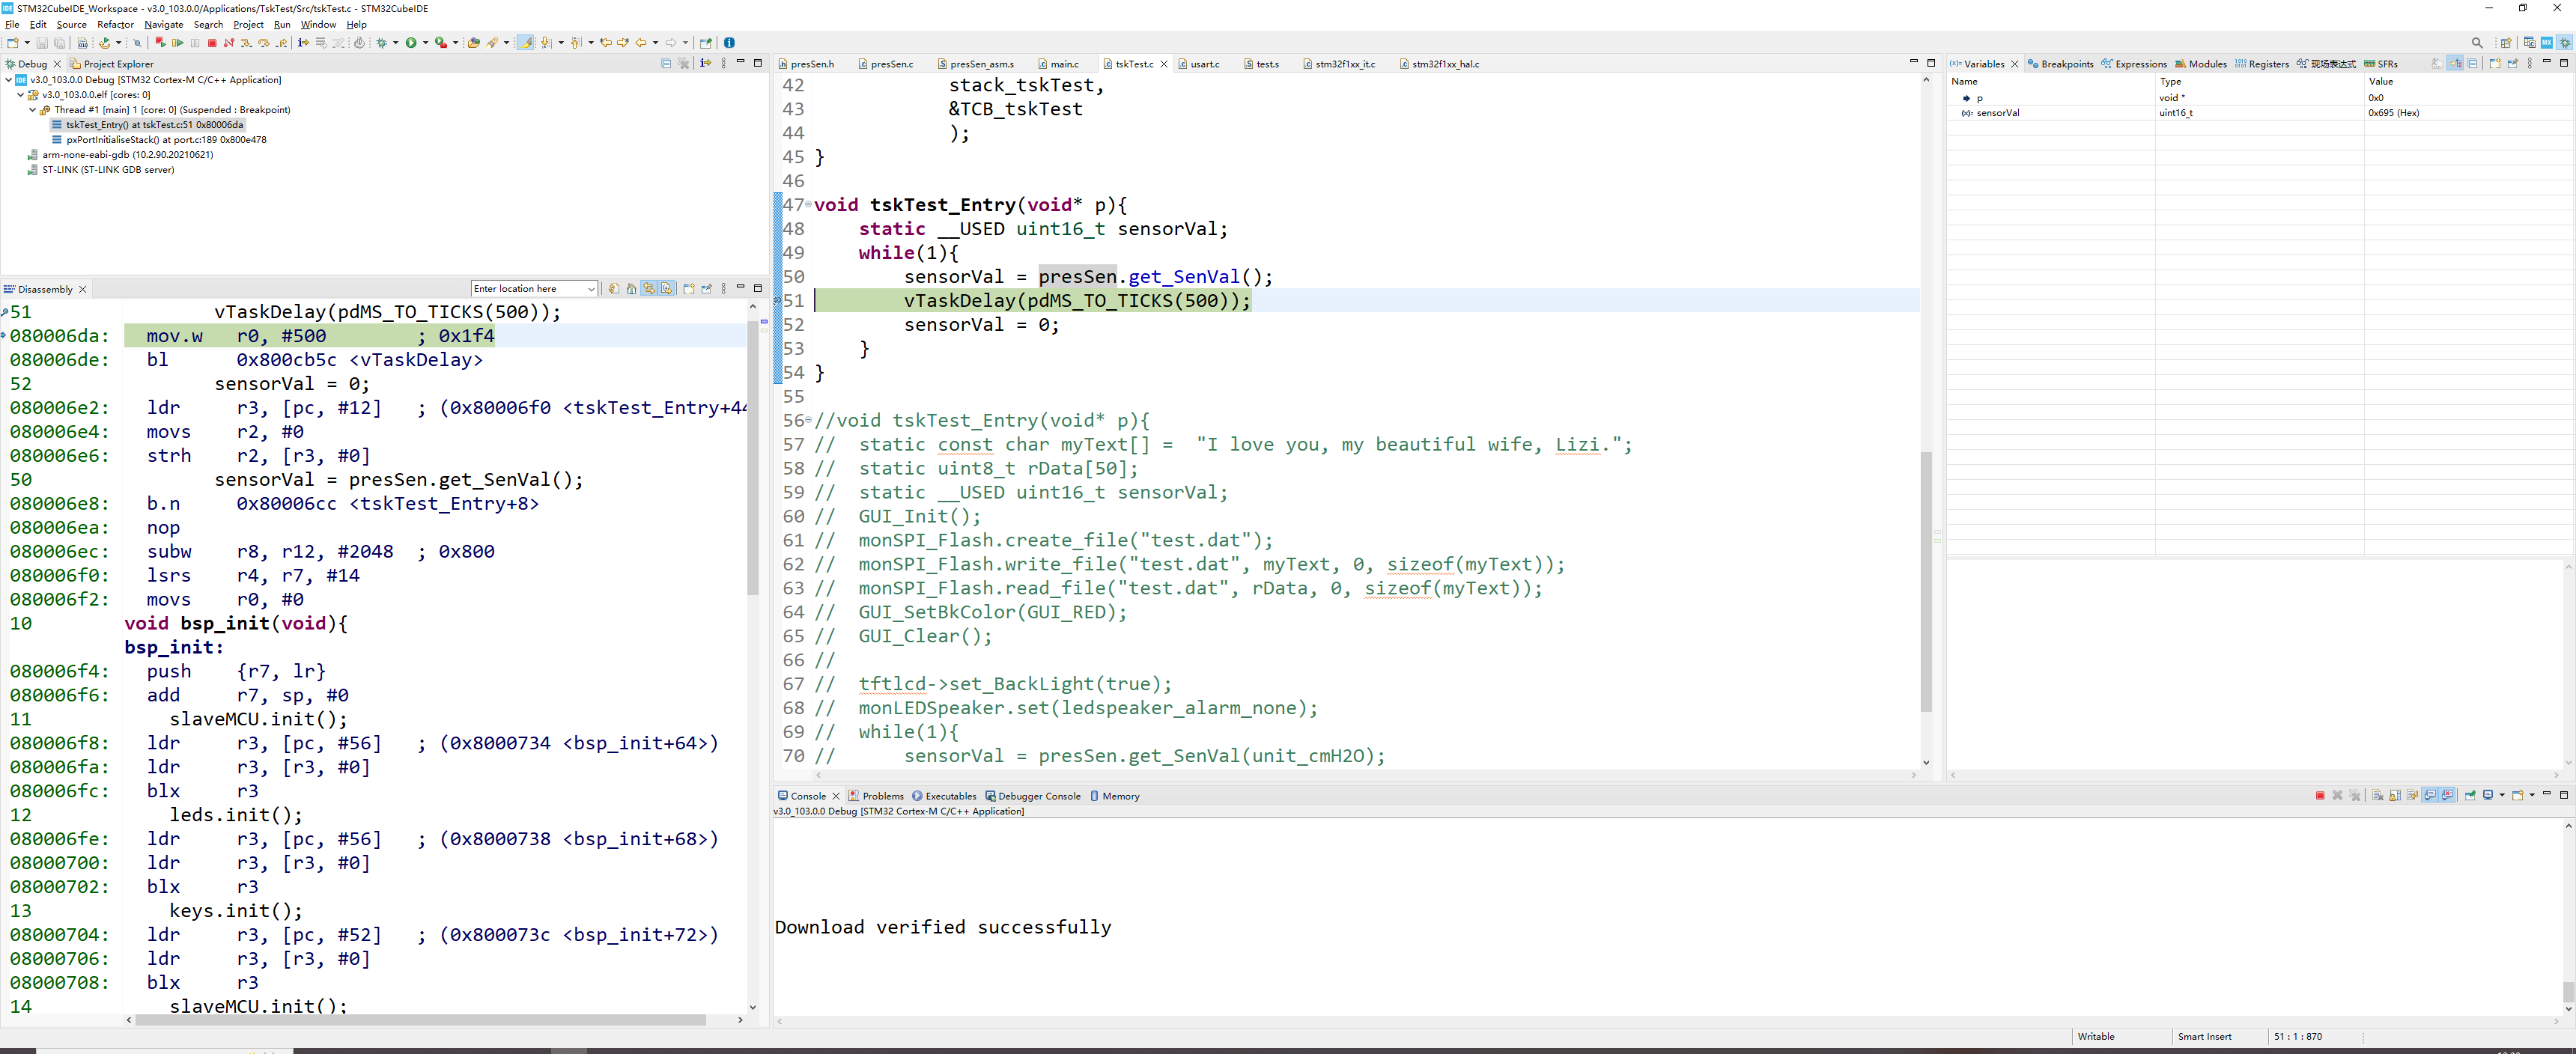Screen dimensions: 2576x1054
Task: Open the SFRs tab
Action: tap(2380, 64)
